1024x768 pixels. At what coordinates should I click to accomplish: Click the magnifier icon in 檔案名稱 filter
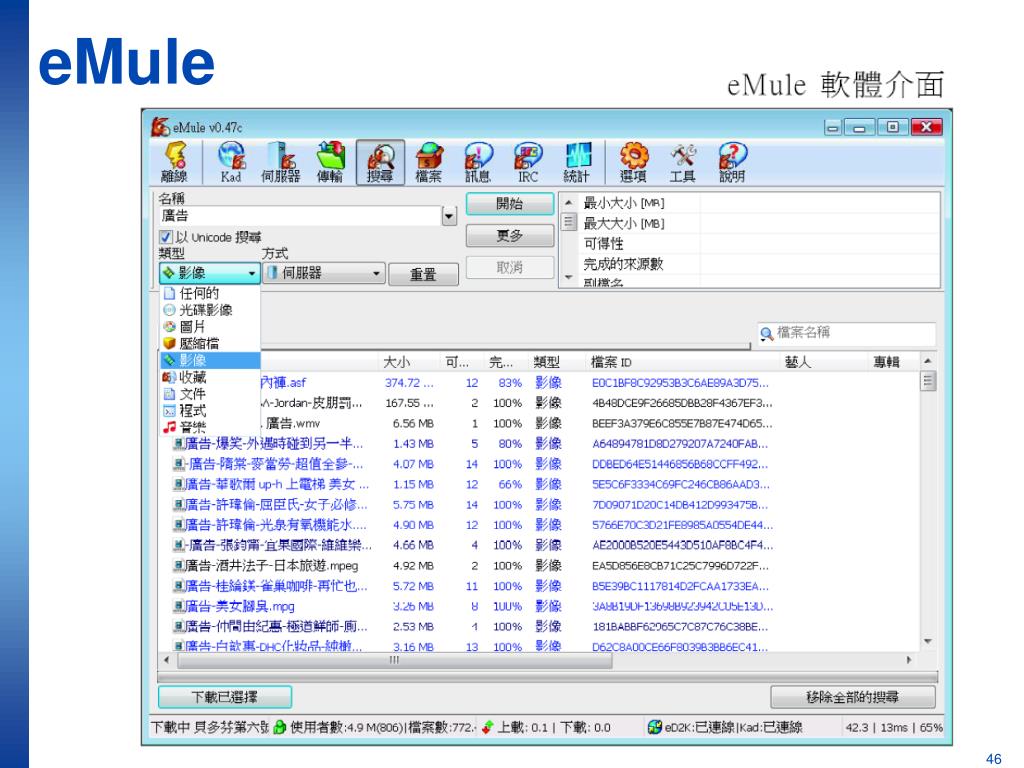(x=767, y=333)
